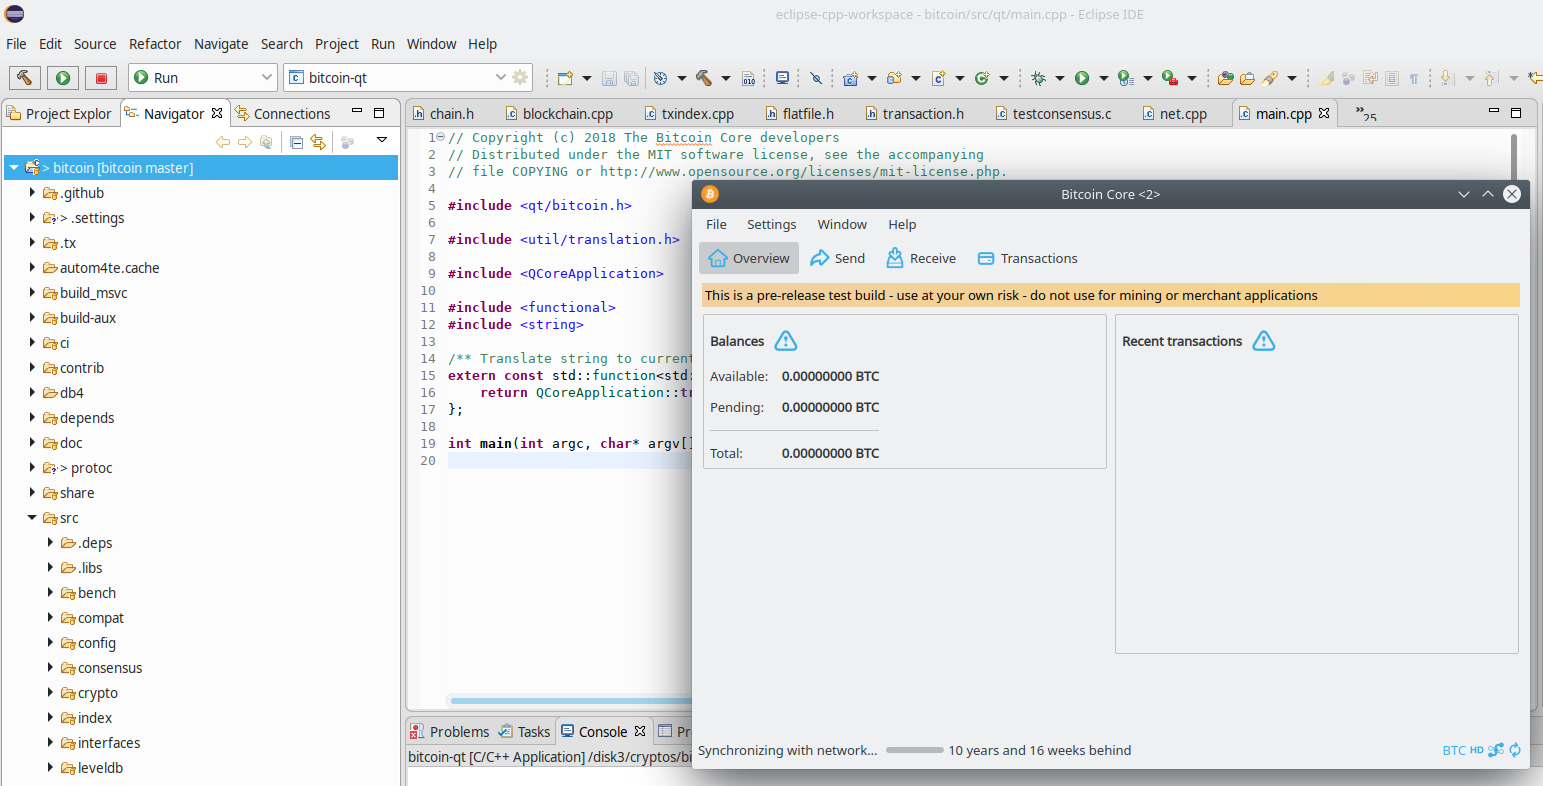Open the launch configuration gear settings

520,77
